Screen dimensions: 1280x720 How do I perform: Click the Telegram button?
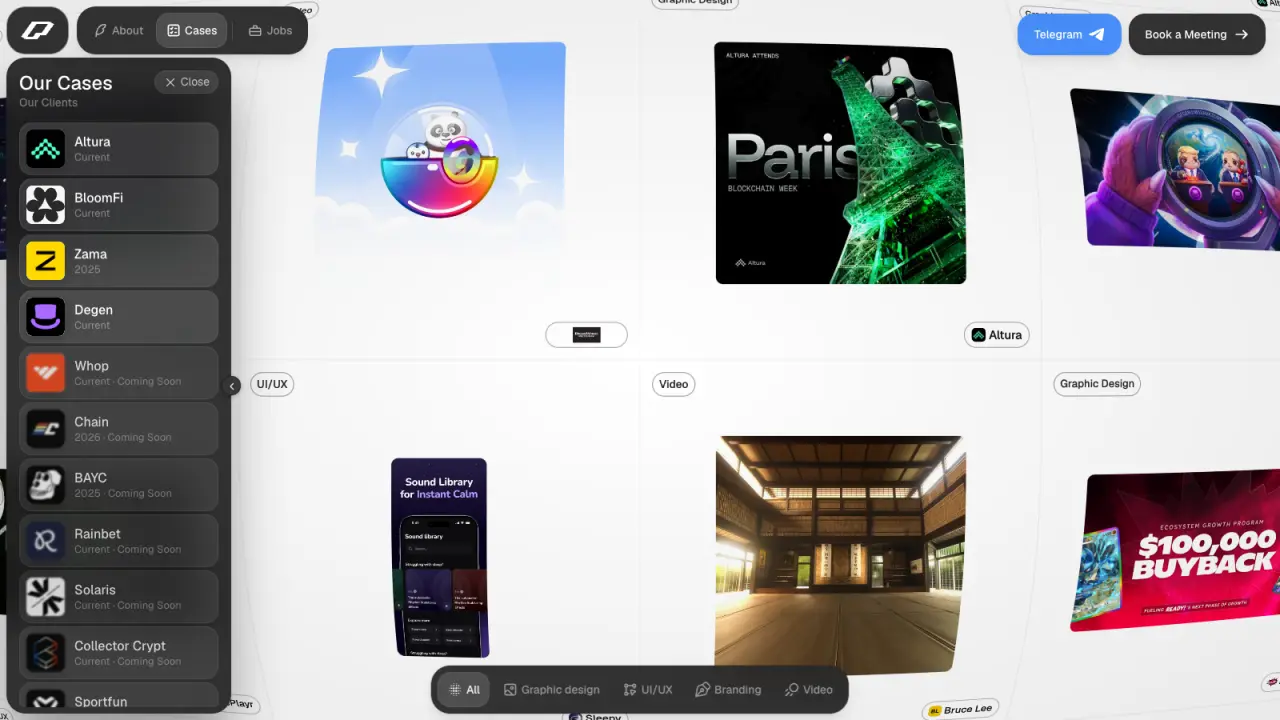tap(1069, 34)
